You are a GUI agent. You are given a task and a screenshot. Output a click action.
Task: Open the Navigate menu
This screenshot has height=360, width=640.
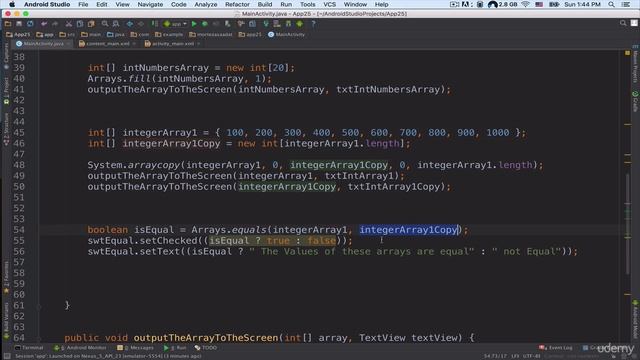click(150, 4)
